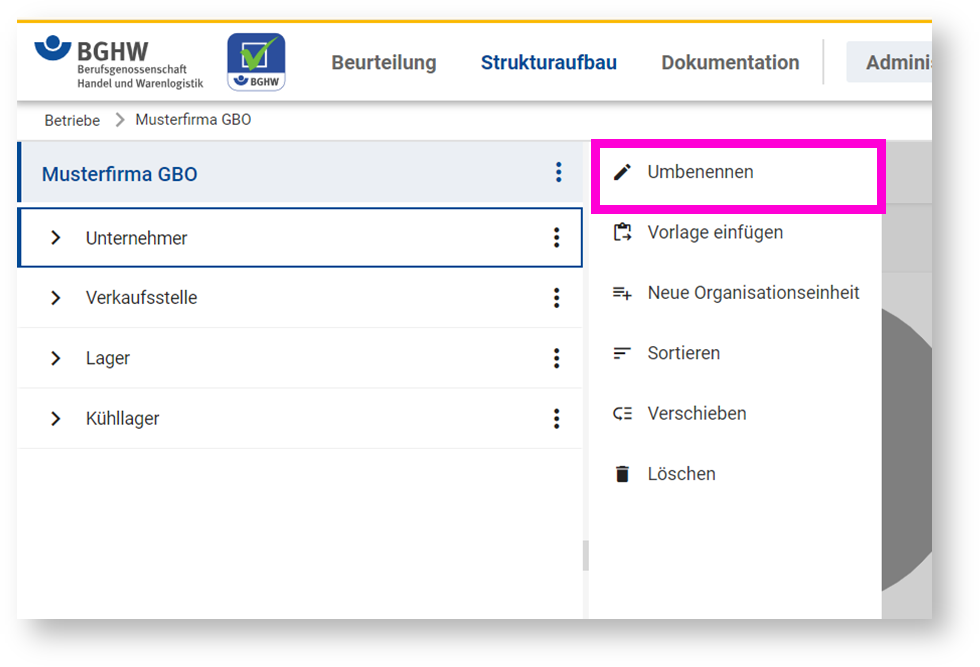Expand the Lager tree node
Image resolution: width=980 pixels, height=667 pixels.
(x=56, y=358)
